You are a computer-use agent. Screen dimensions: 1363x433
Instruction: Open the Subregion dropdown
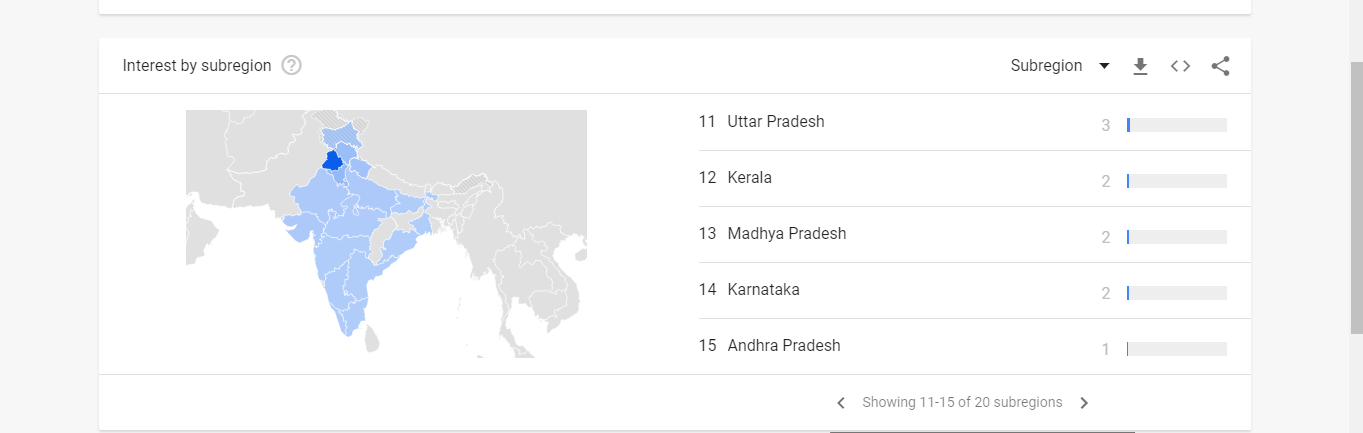1060,66
